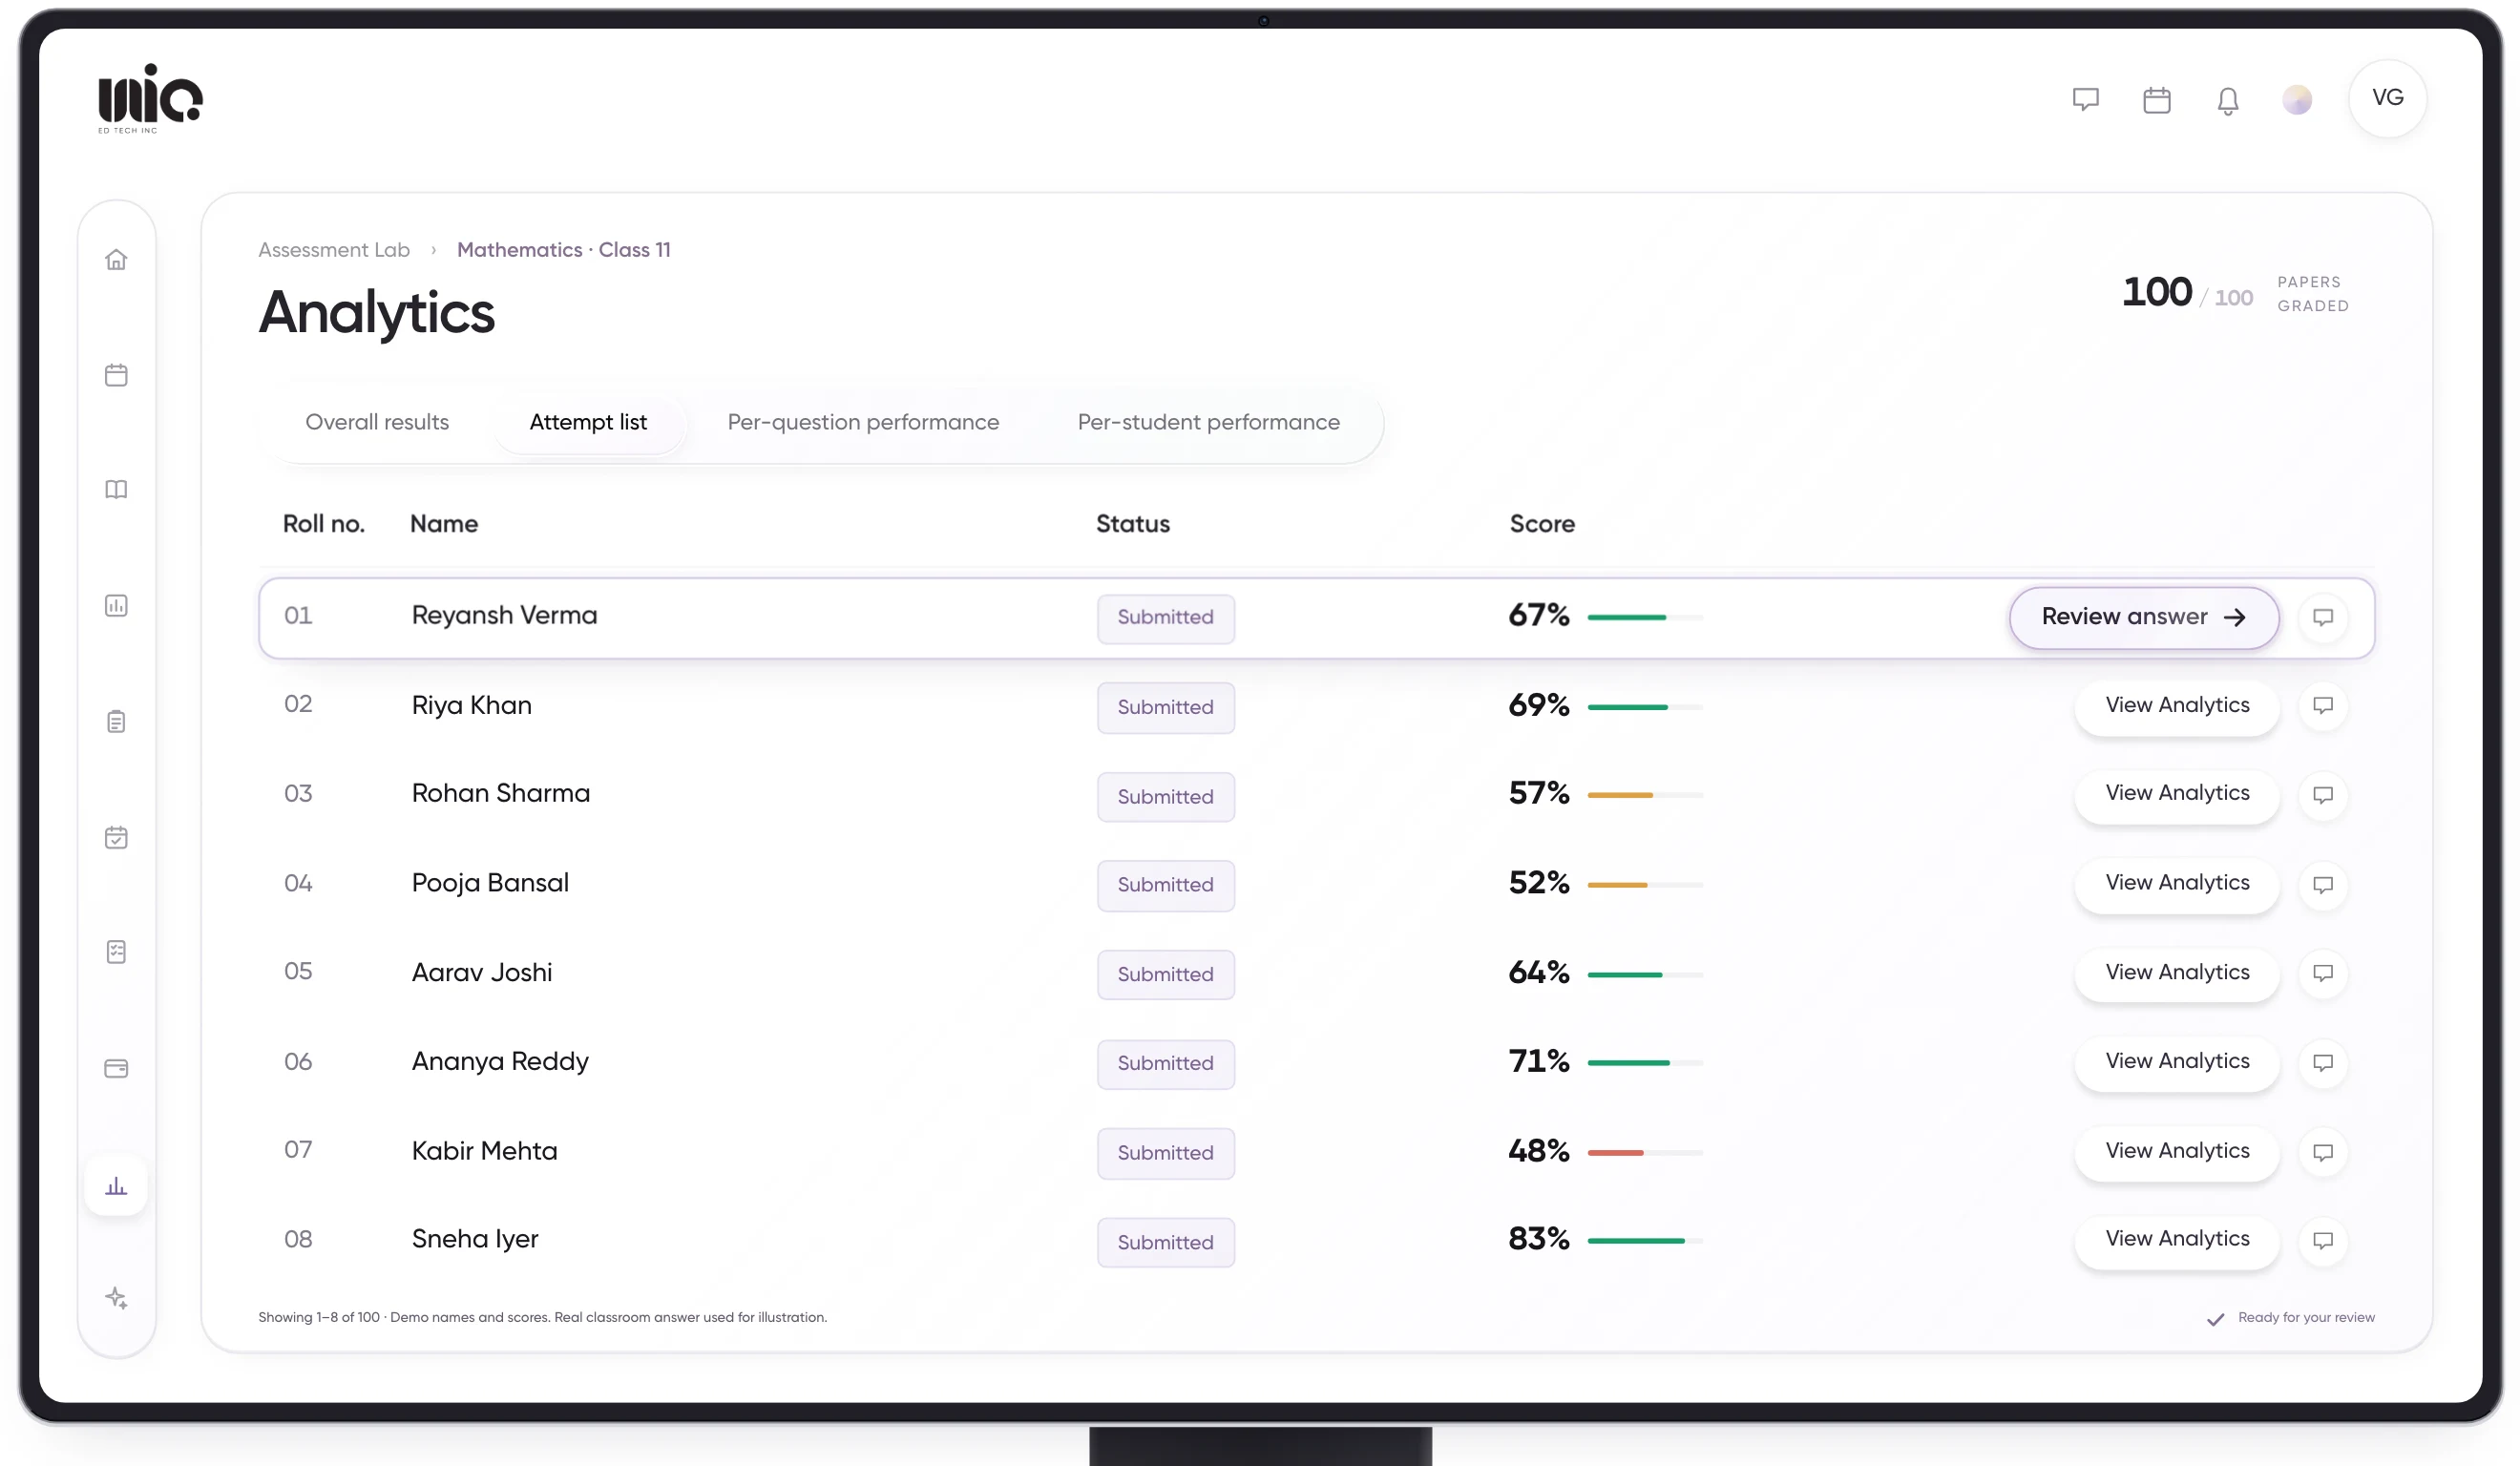Viewport: 2520px width, 1466px height.
Task: Open notifications bell icon
Action: 2228,101
